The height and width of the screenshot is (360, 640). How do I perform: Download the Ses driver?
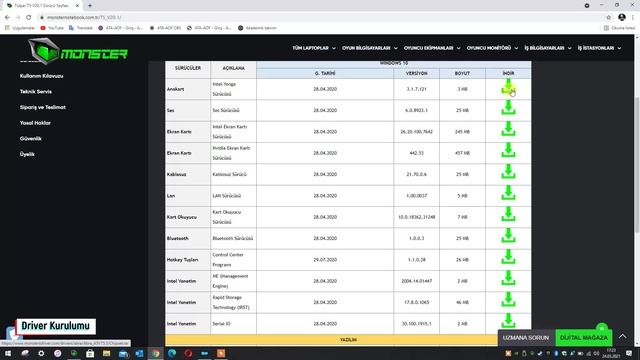pos(508,108)
